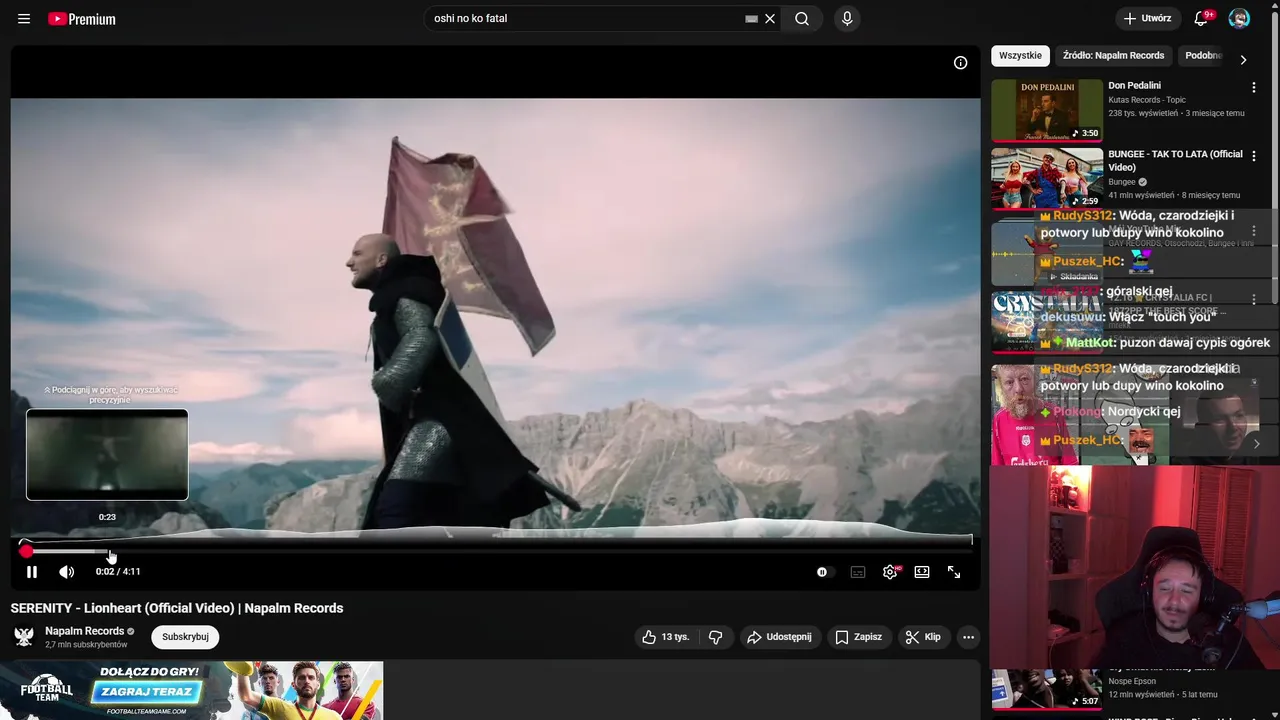Go to YouTube Premium home logo
1280x720 pixels.
(82, 19)
